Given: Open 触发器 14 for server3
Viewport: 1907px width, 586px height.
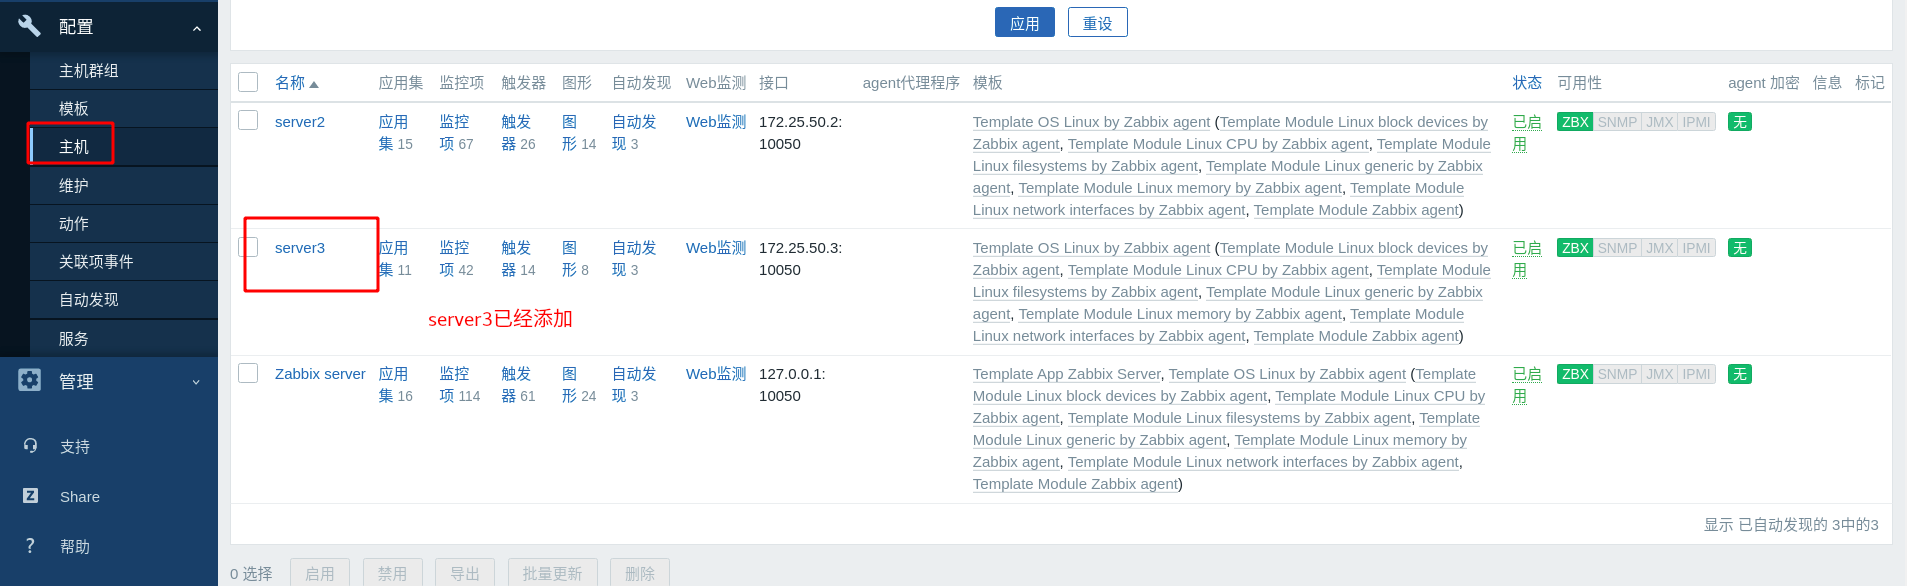Looking at the screenshot, I should click(517, 259).
